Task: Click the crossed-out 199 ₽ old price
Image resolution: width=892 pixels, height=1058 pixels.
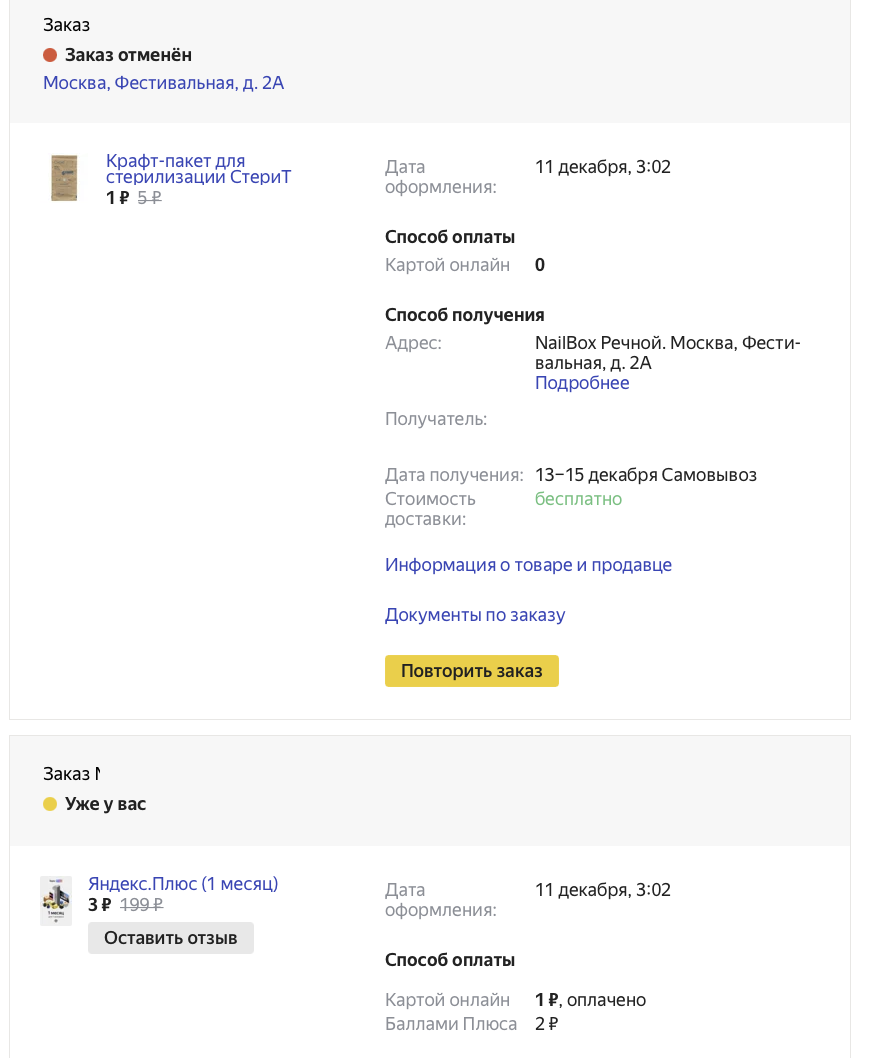Action: pyautogui.click(x=142, y=904)
